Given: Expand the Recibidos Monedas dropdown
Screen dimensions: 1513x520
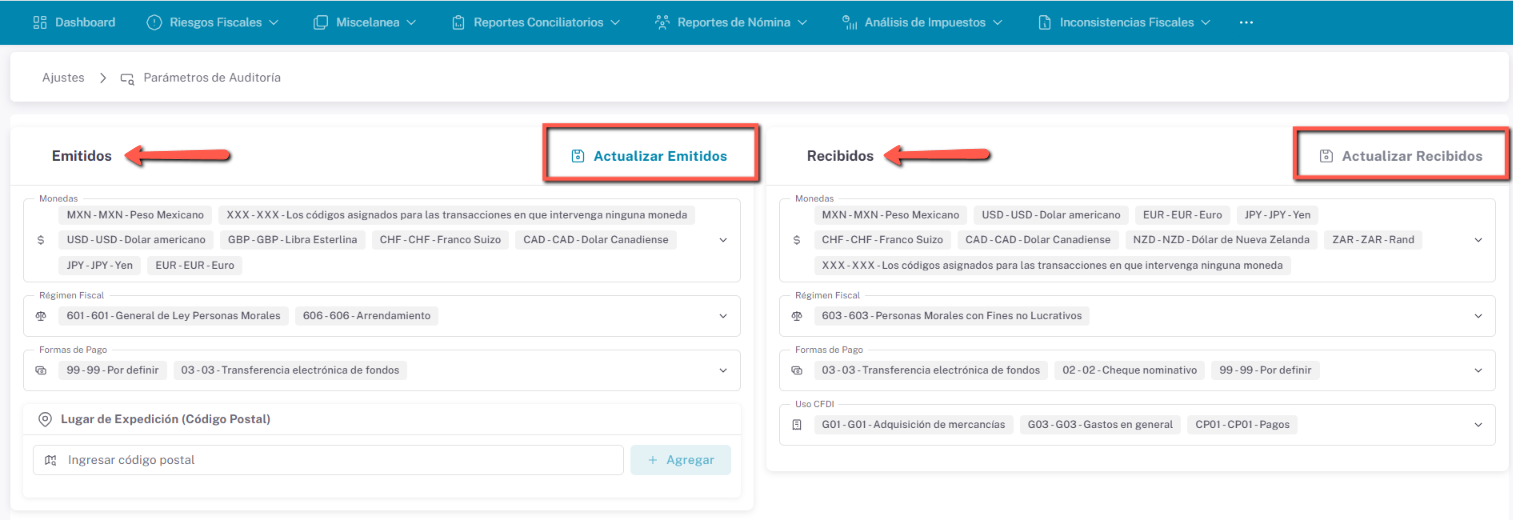Looking at the screenshot, I should [x=1478, y=240].
